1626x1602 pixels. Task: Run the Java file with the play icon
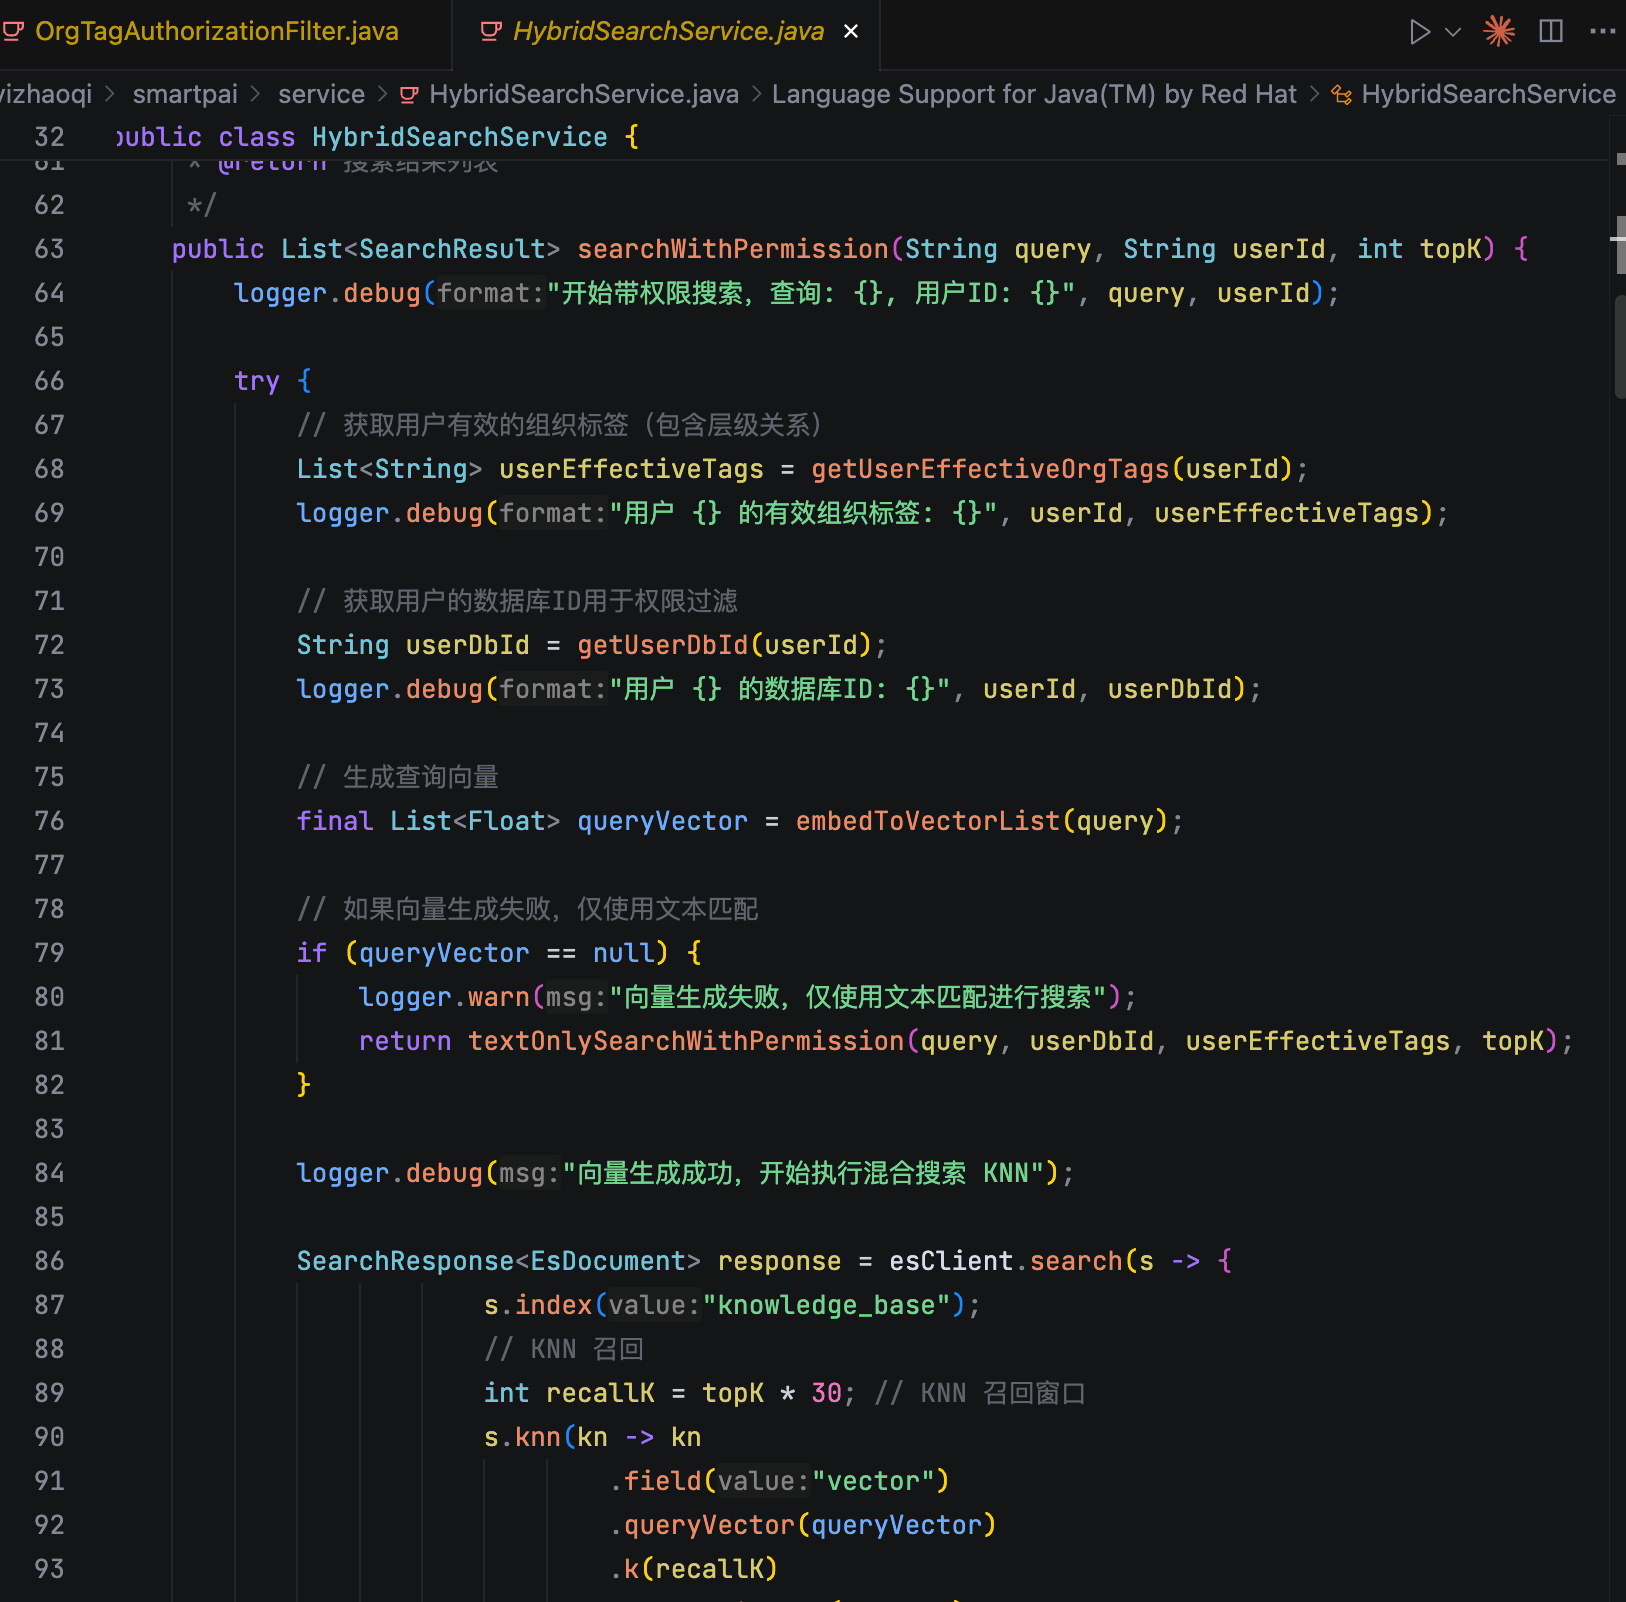click(x=1419, y=32)
